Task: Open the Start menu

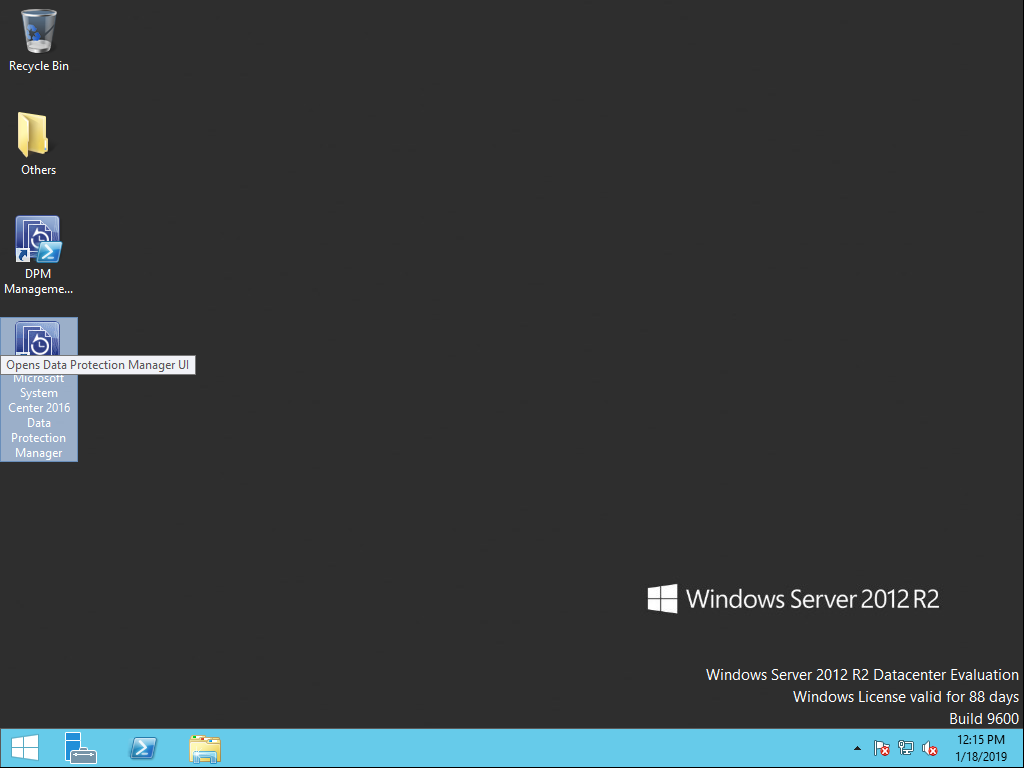Action: coord(23,747)
